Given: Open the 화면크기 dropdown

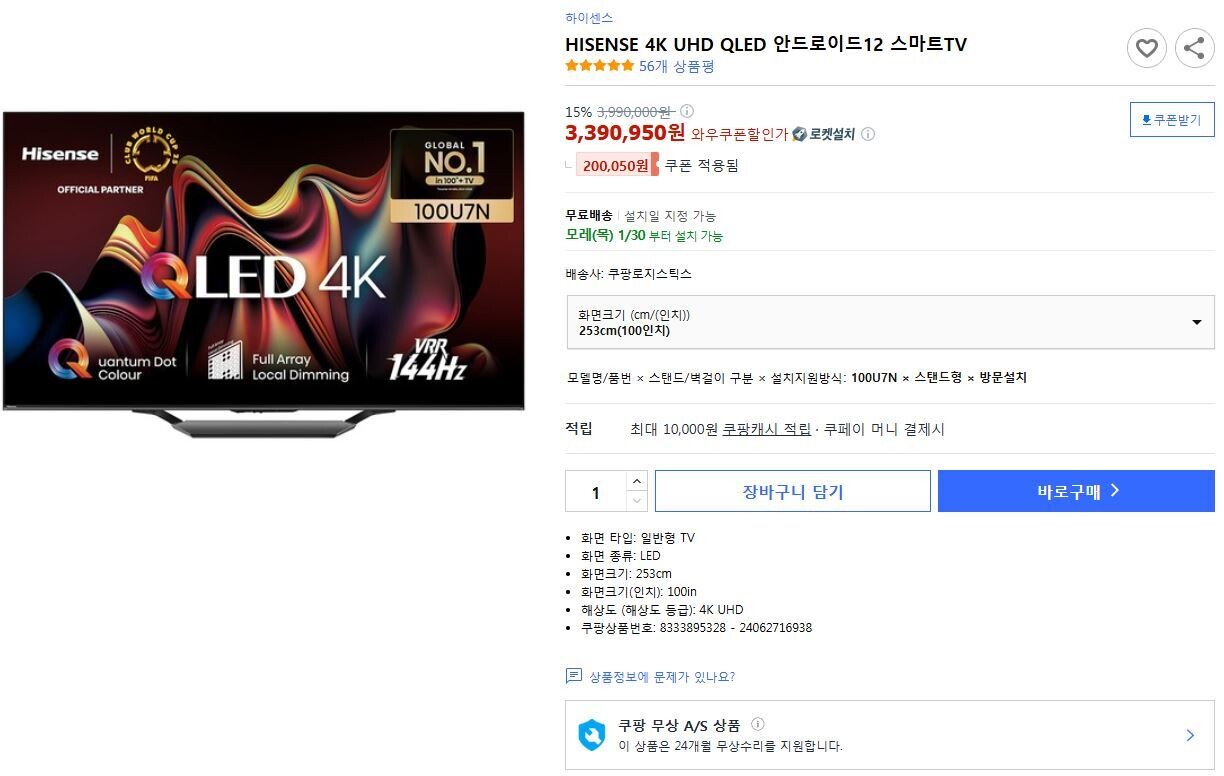Looking at the screenshot, I should click(x=890, y=322).
